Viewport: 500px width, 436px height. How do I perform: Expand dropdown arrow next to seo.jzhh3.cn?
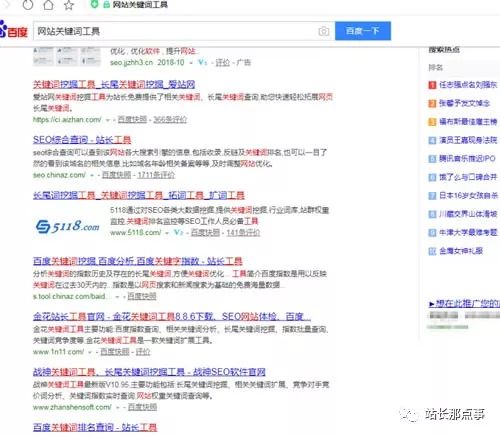tap(191, 63)
